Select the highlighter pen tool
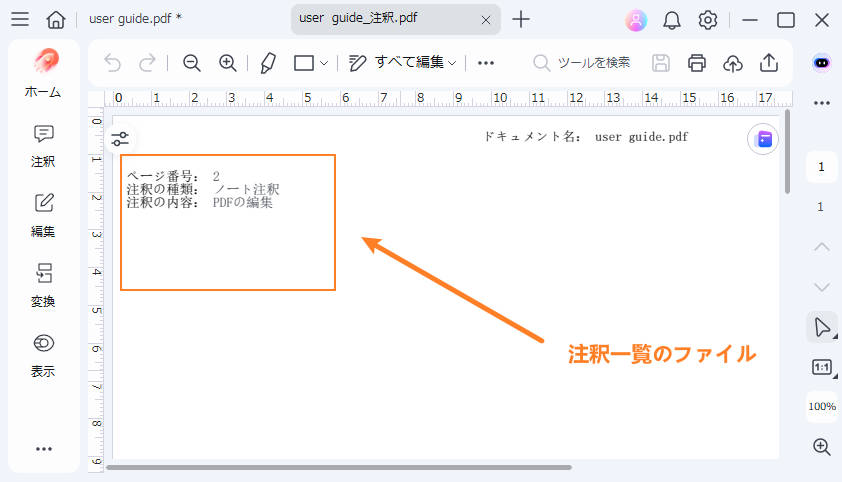 [x=268, y=63]
